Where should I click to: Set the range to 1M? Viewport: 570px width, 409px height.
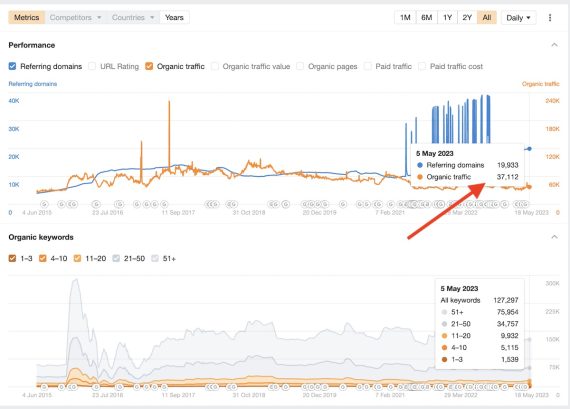[405, 17]
